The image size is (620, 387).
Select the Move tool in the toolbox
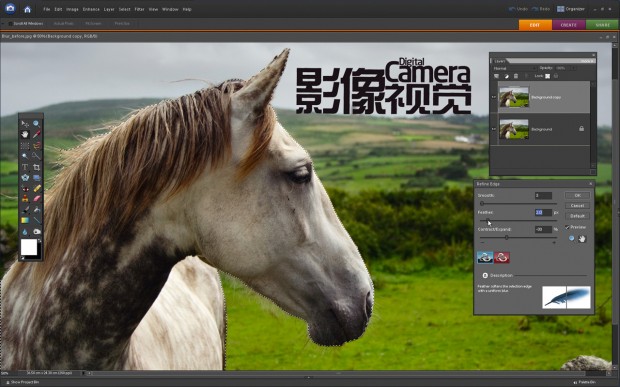point(25,123)
